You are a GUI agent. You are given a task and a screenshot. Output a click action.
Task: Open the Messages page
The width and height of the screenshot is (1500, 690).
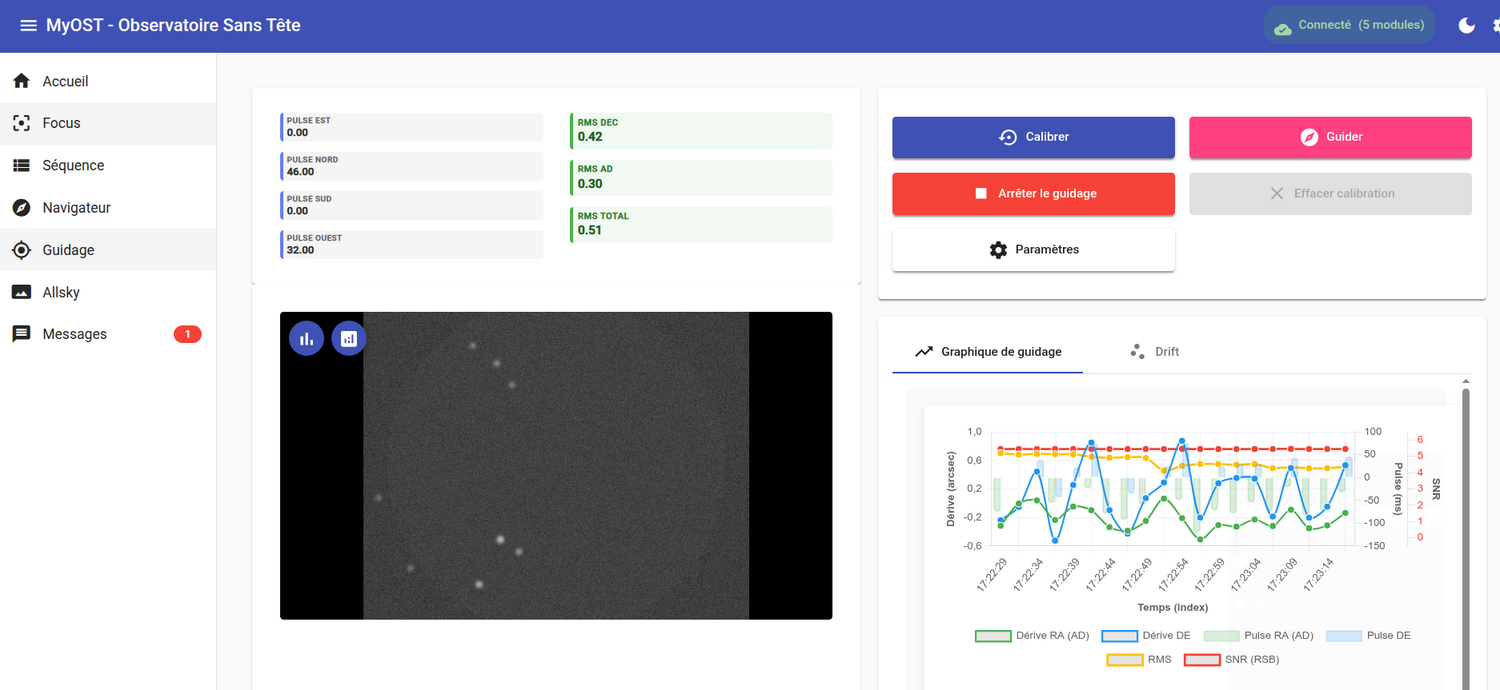(108, 334)
